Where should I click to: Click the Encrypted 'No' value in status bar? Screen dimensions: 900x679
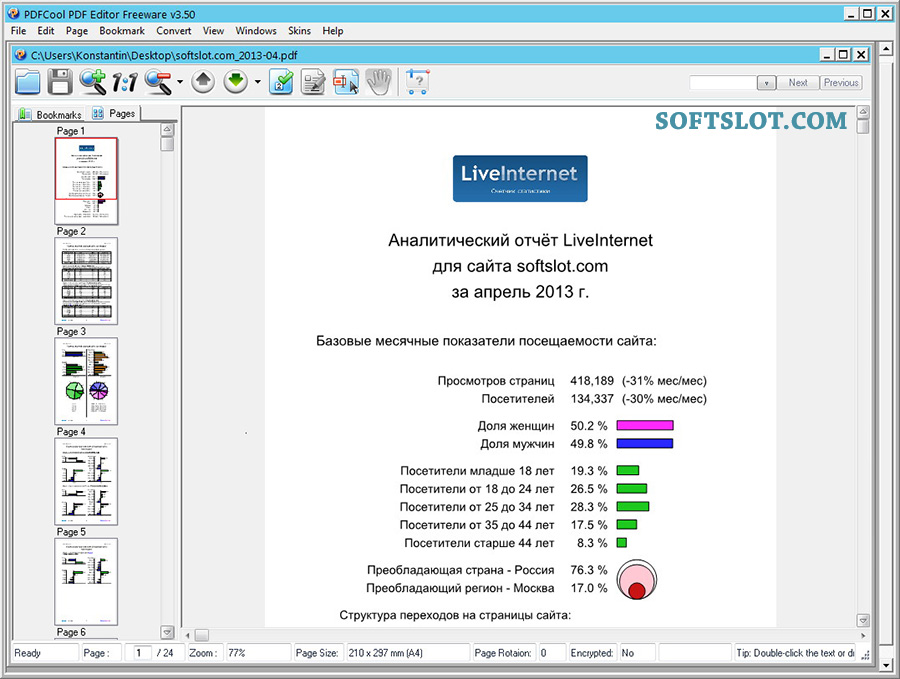(x=628, y=653)
